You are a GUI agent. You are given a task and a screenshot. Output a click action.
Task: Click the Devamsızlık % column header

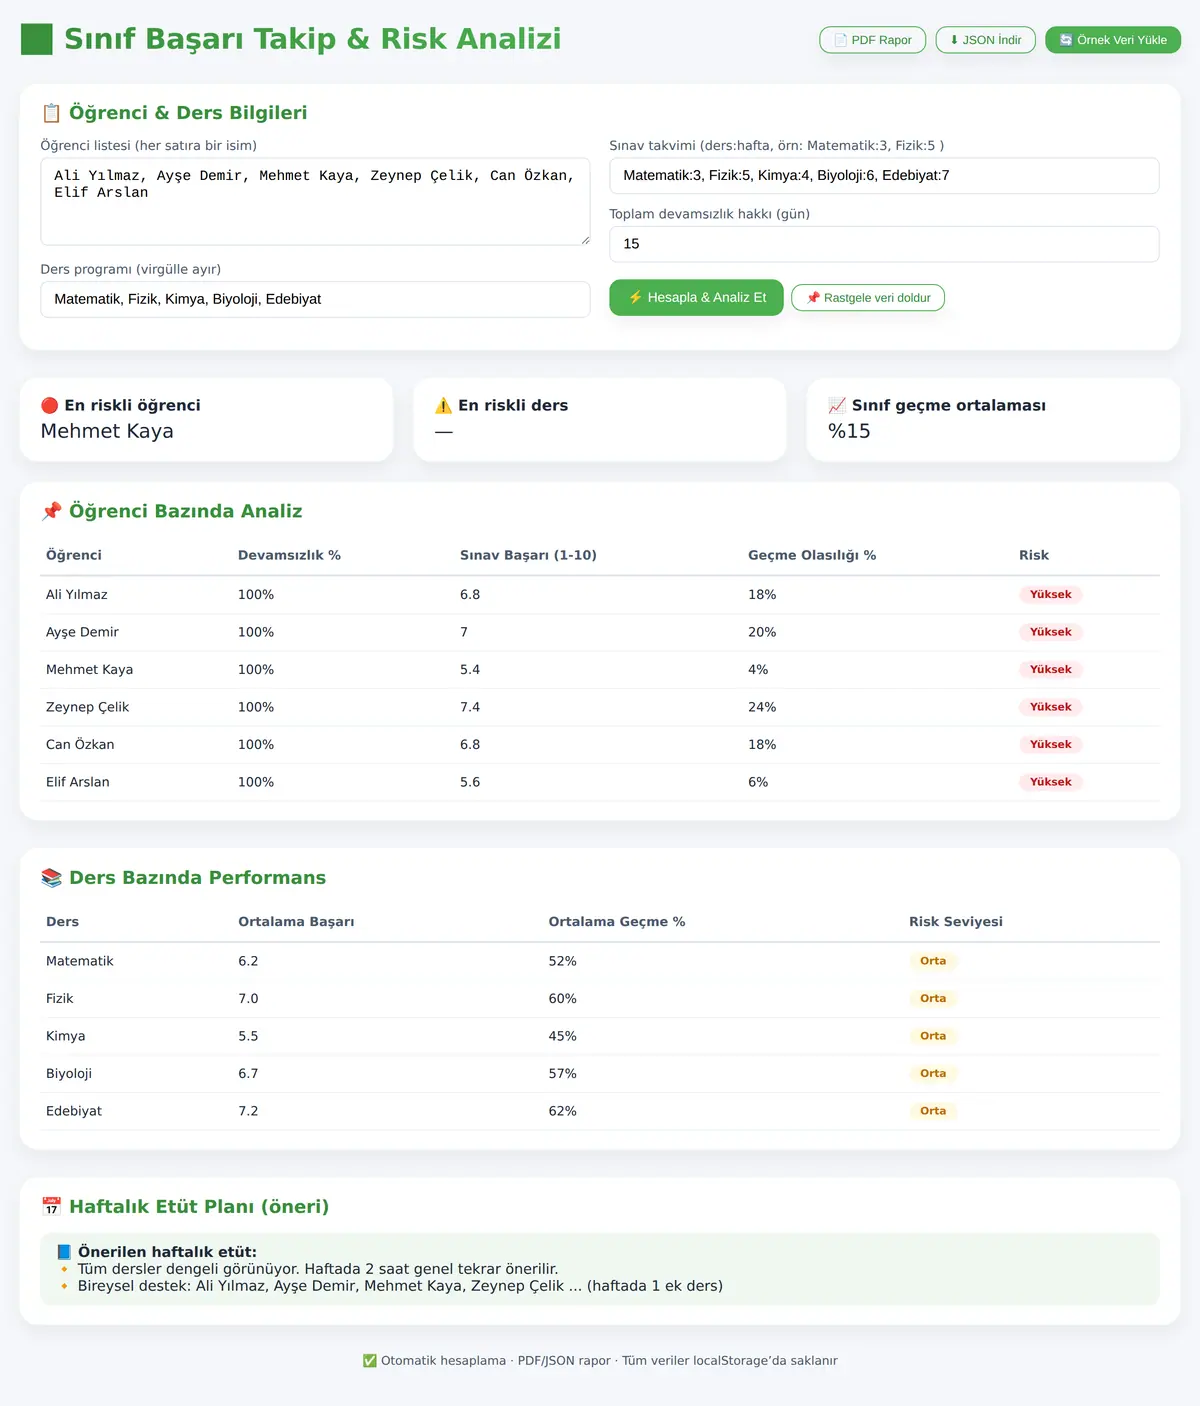289,555
